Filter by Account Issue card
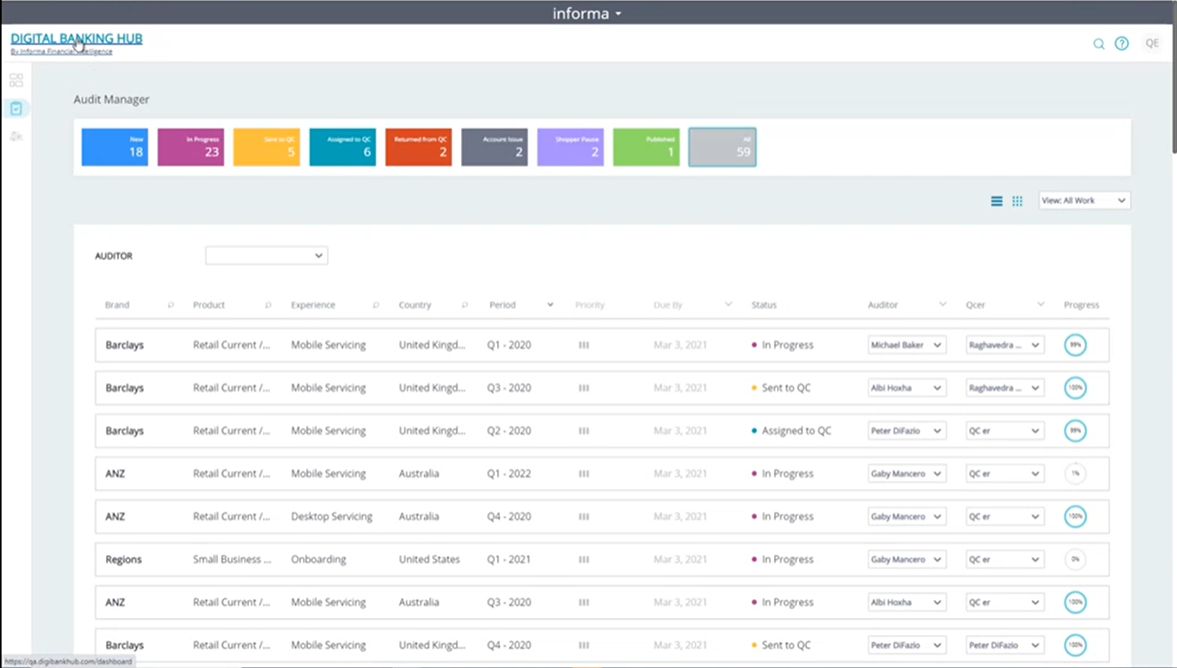 pyautogui.click(x=494, y=147)
